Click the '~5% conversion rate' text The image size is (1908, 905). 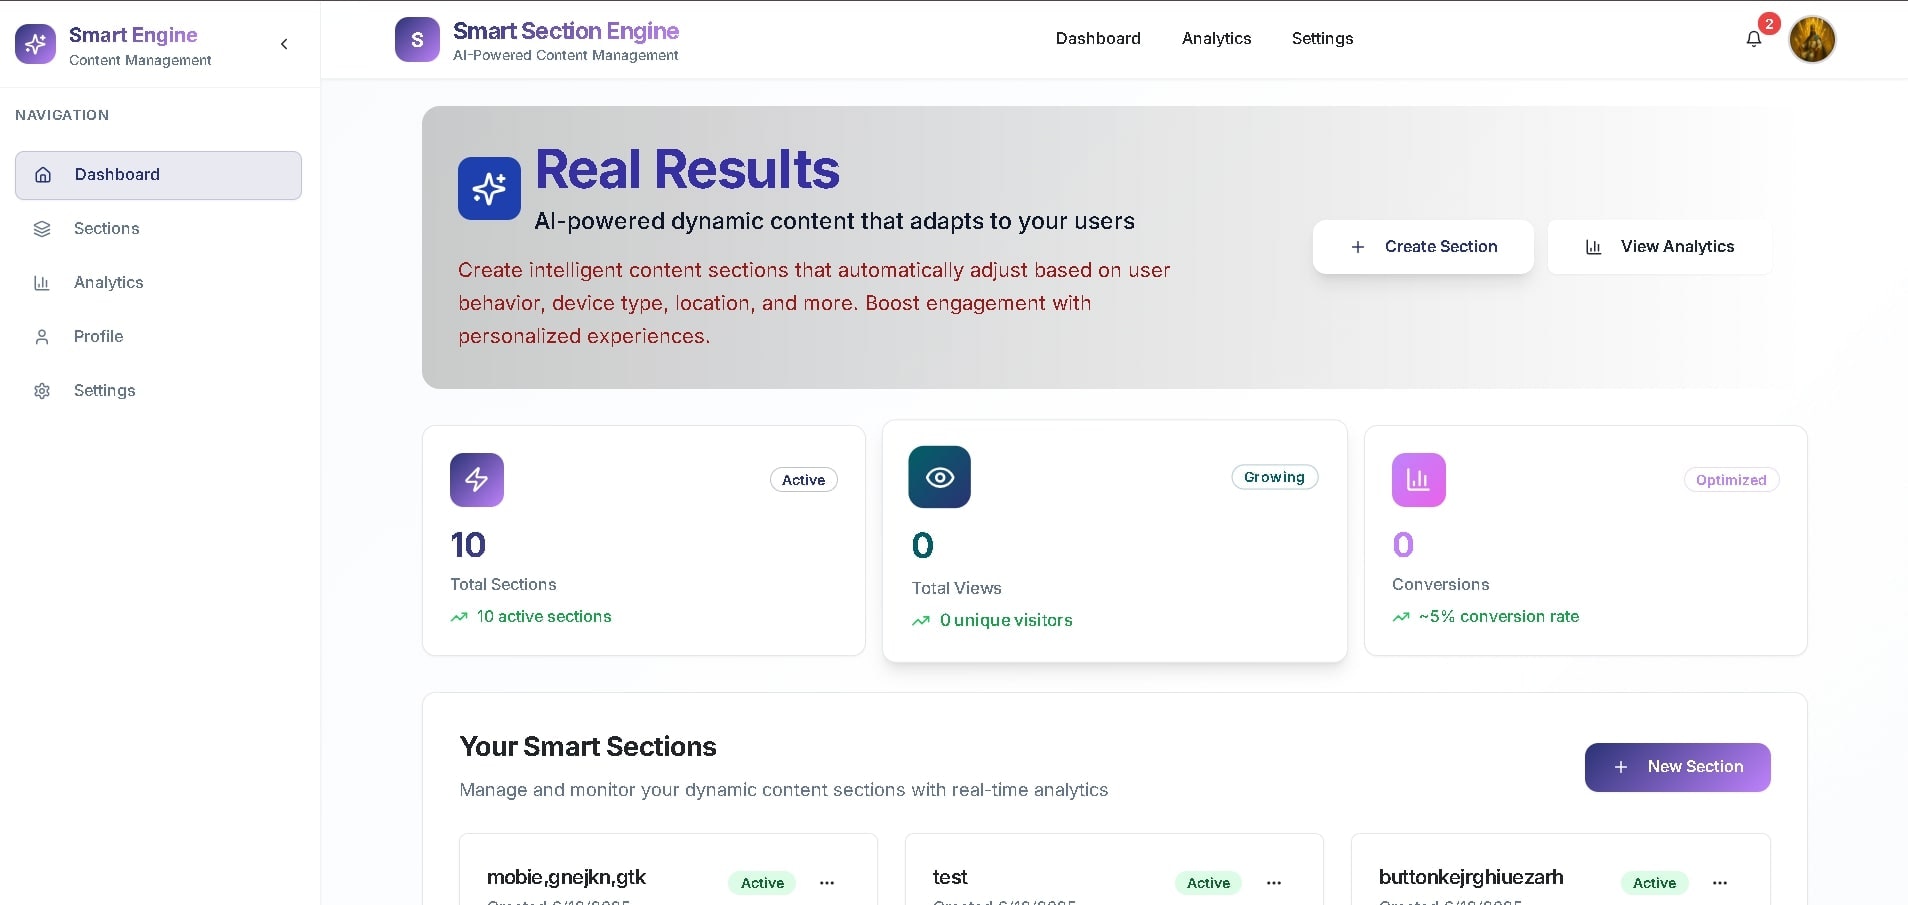click(1499, 617)
